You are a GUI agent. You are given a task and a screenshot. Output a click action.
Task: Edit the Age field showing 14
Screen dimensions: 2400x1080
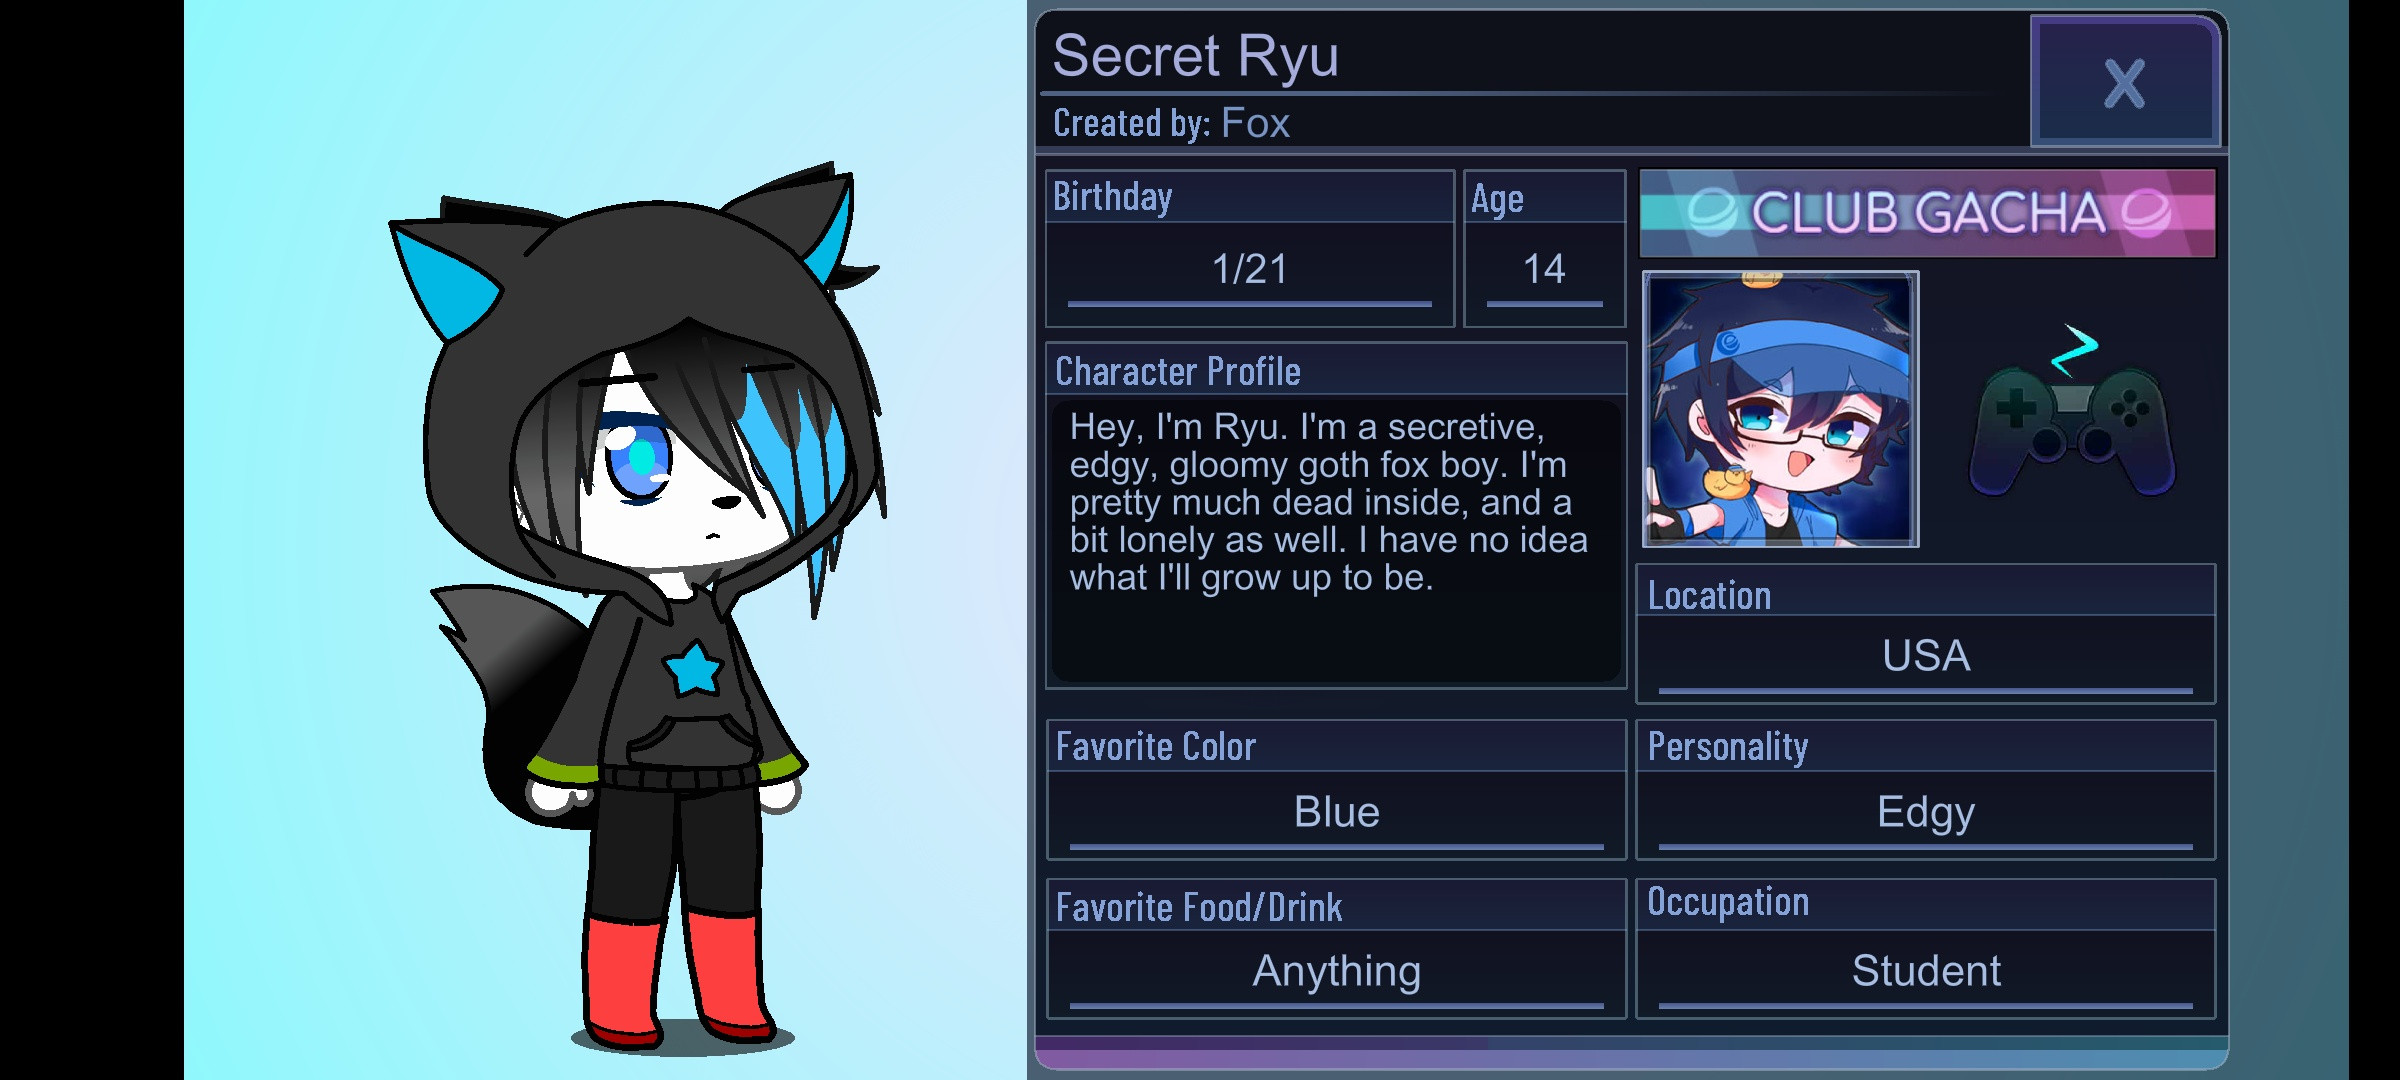pos(1544,270)
